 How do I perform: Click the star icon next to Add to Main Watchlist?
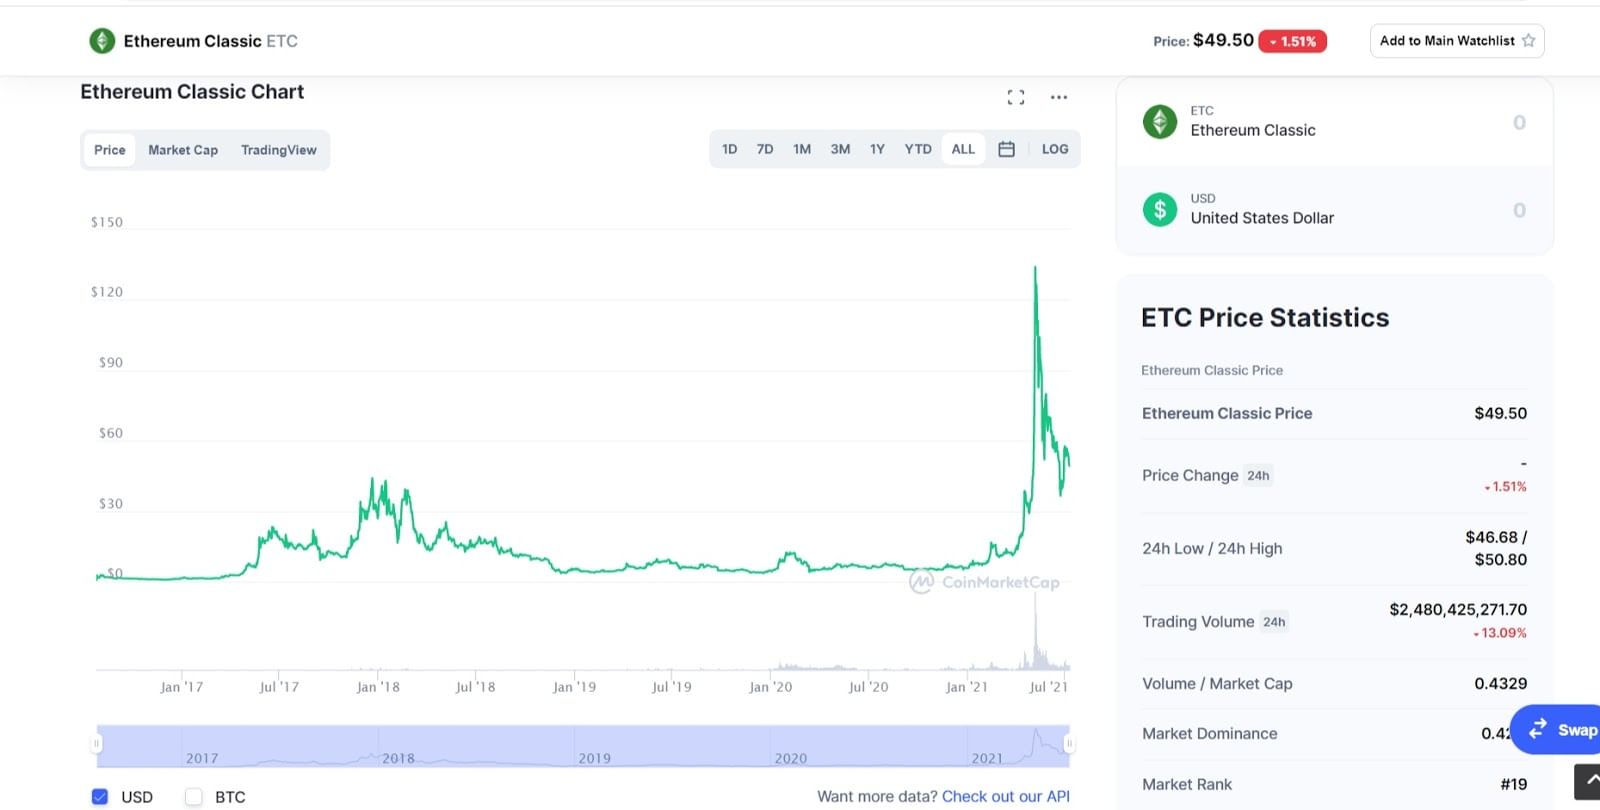coord(1529,40)
